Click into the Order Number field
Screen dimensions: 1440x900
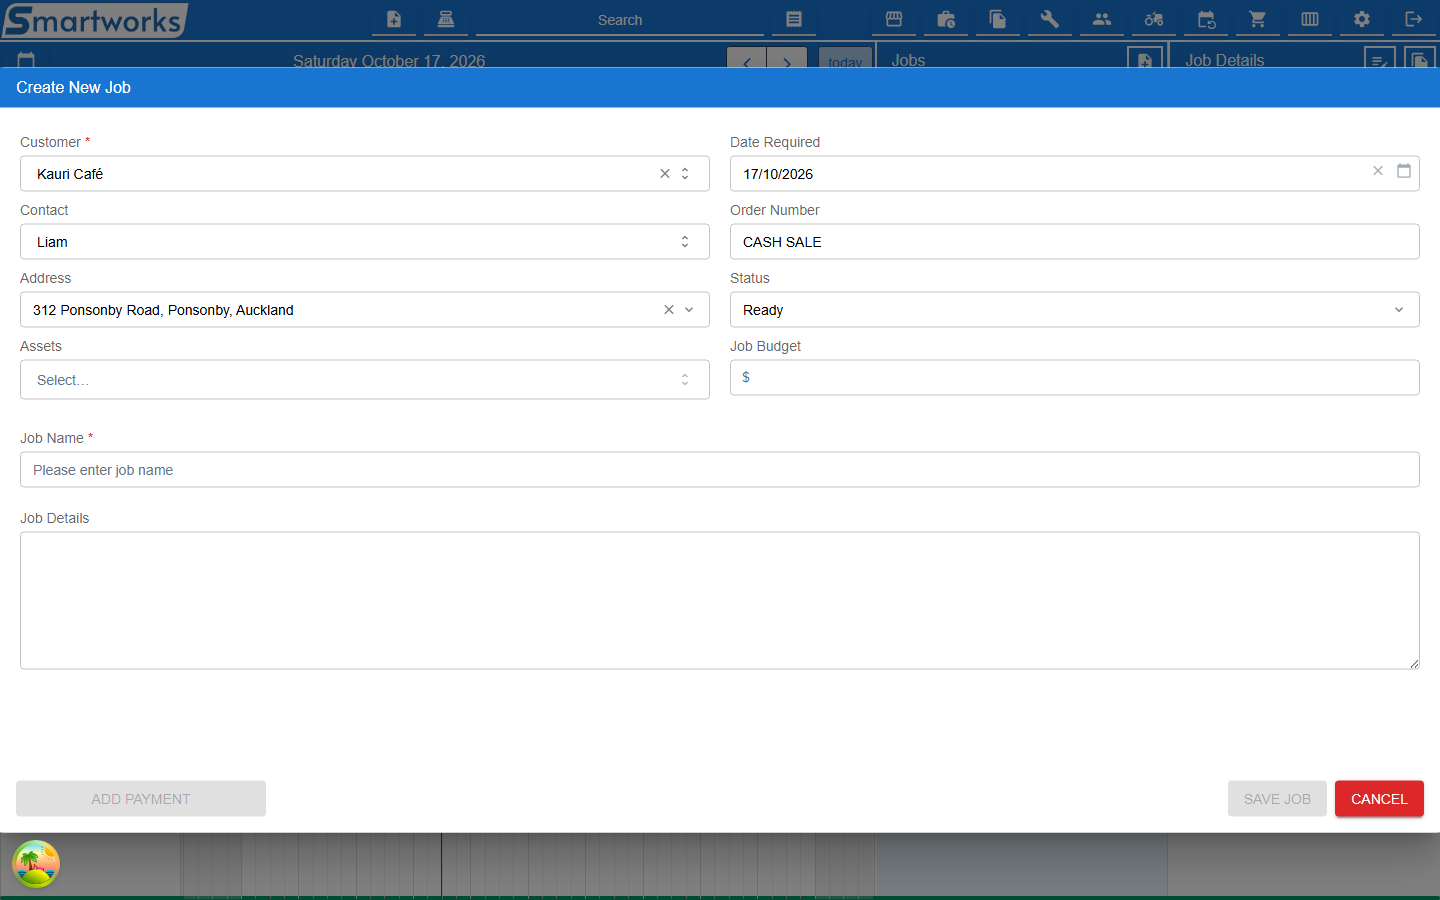click(1075, 242)
